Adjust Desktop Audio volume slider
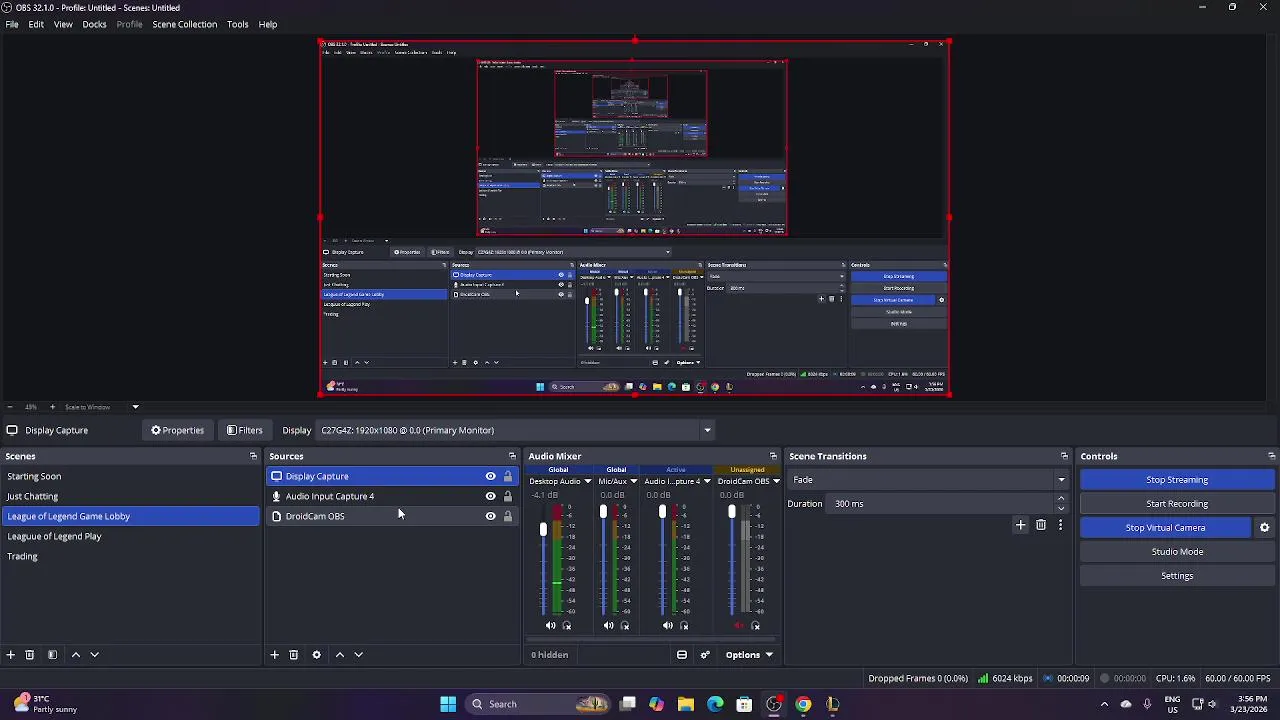1280x720 pixels. pos(543,530)
